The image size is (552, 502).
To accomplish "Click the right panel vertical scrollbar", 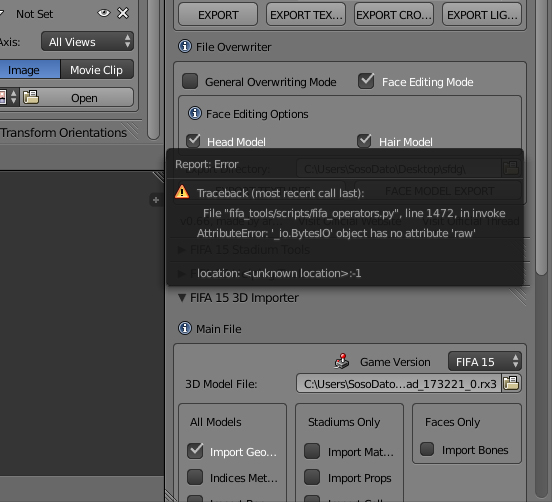I will (540, 137).
